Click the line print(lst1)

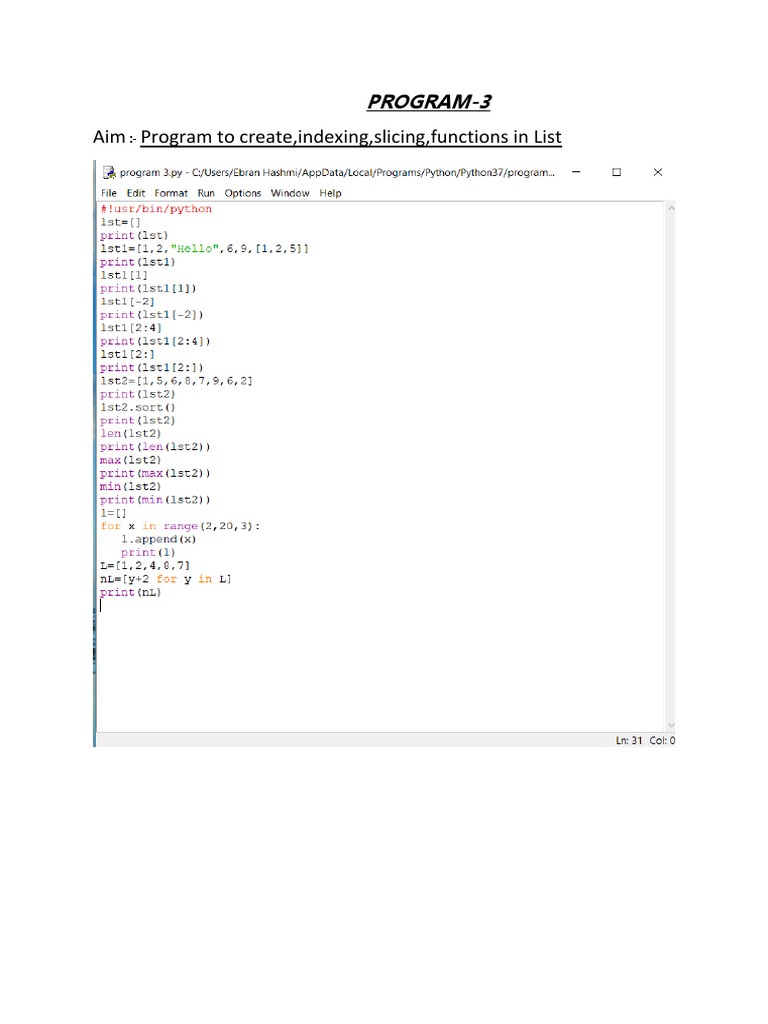click(x=138, y=262)
